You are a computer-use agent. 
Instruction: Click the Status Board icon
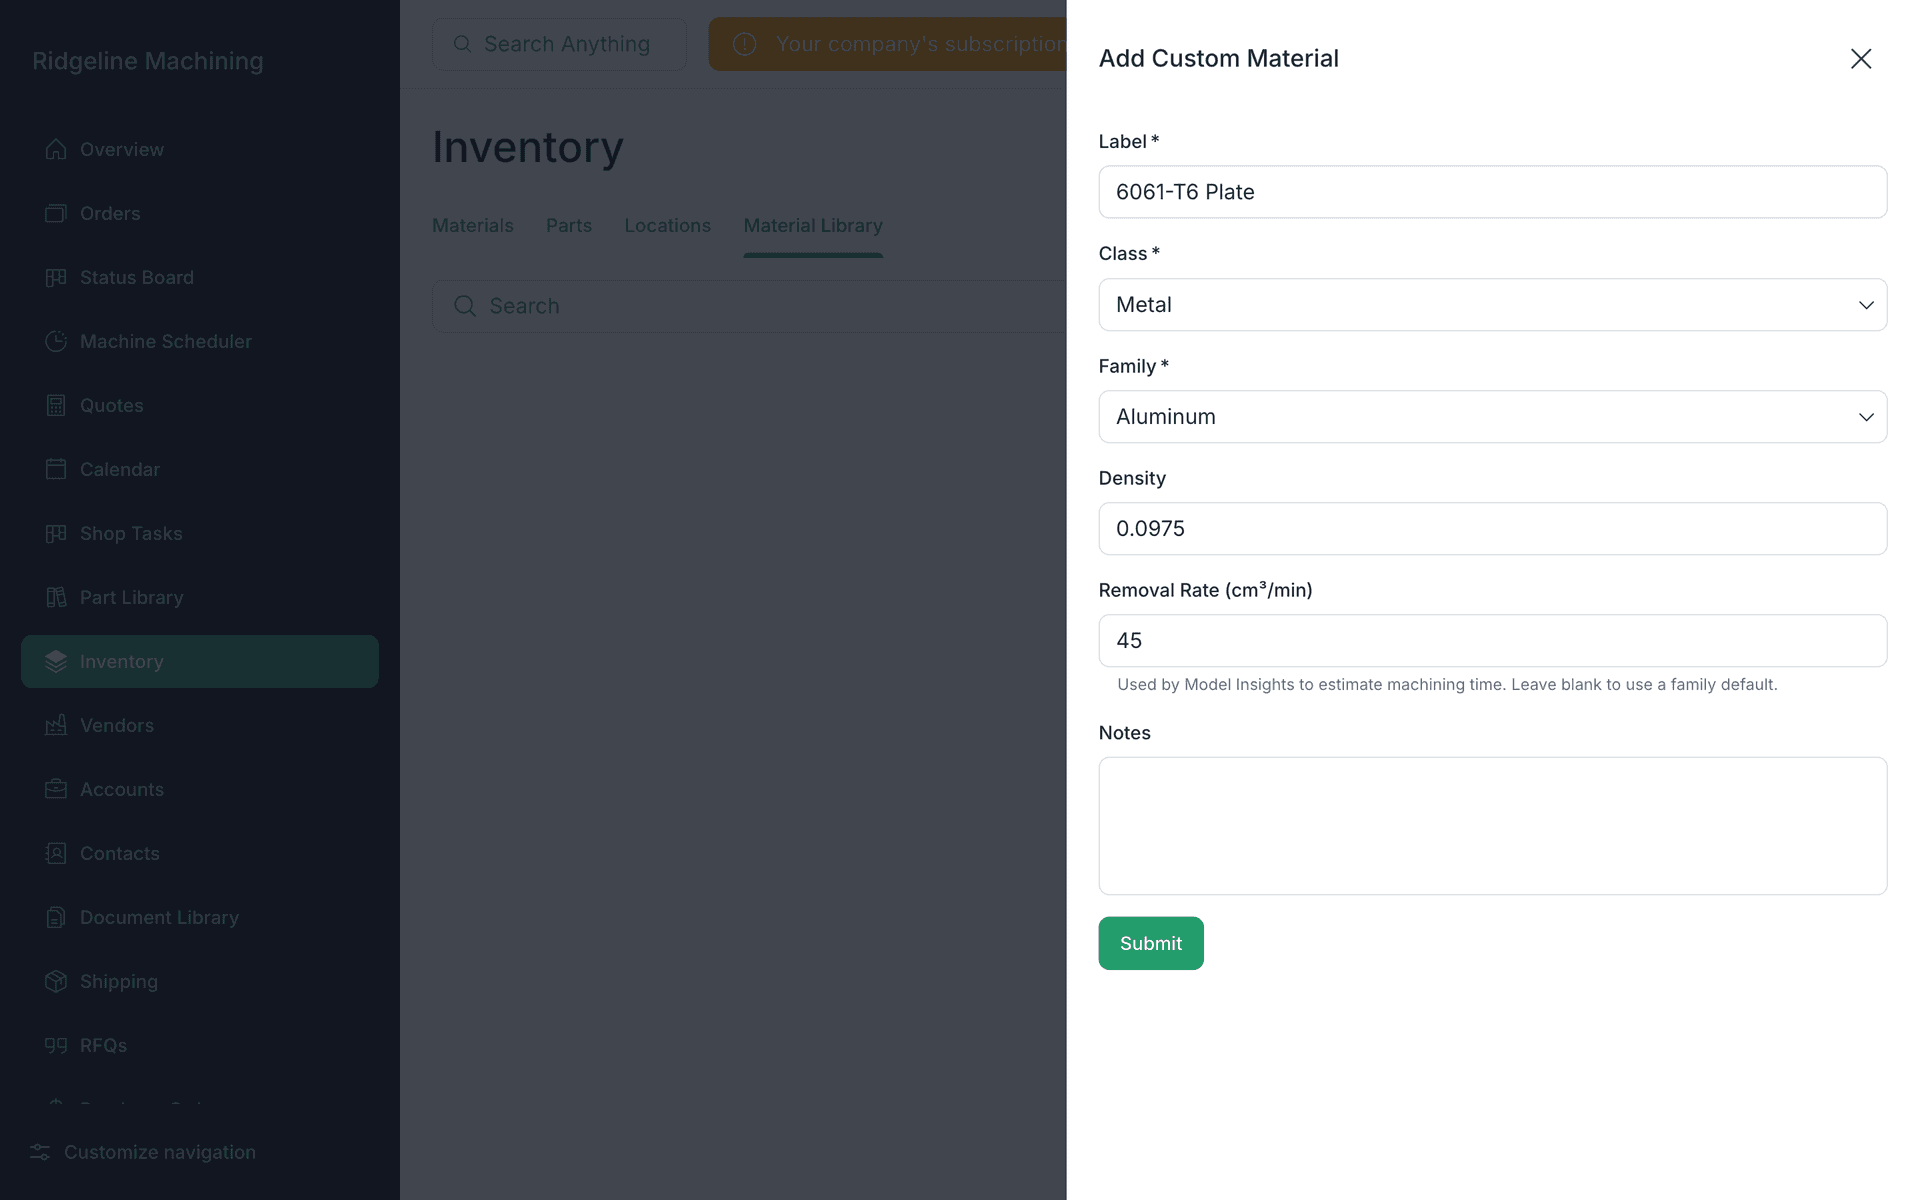click(x=56, y=277)
